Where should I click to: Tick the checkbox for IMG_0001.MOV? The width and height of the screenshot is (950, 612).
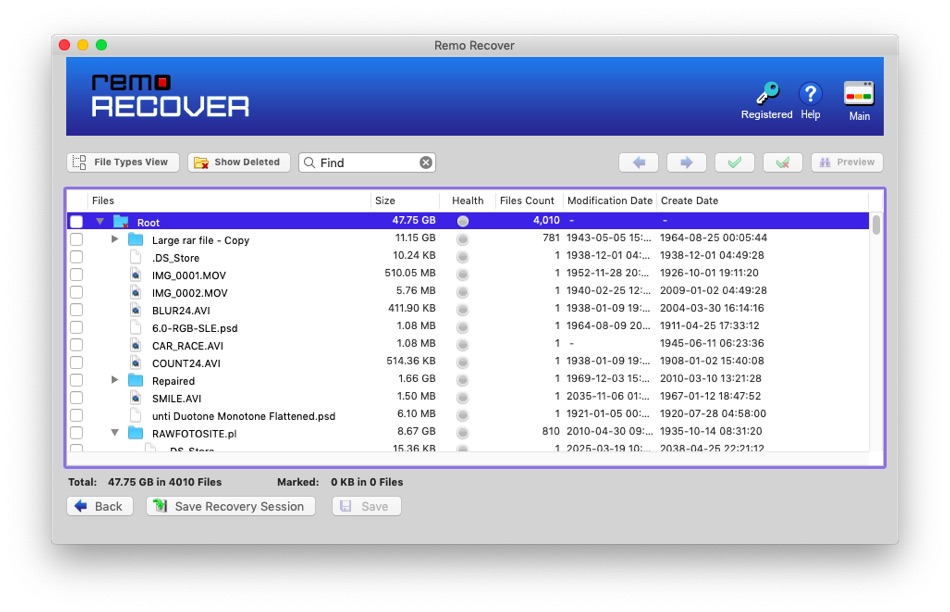76,274
